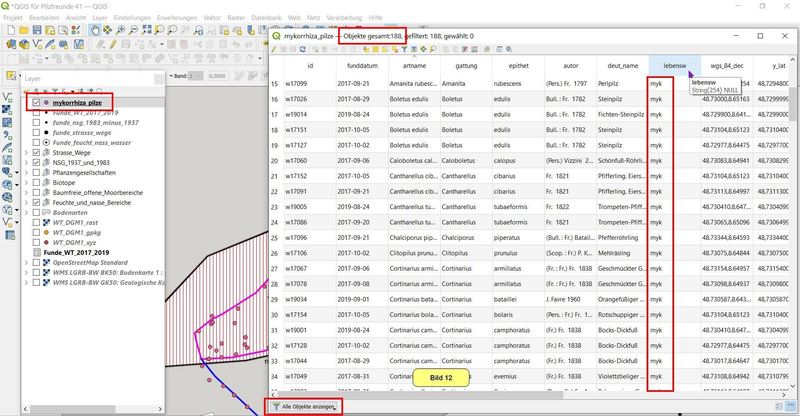This screenshot has height=416, width=800.
Task: Sort table by artname column header
Action: click(x=414, y=66)
